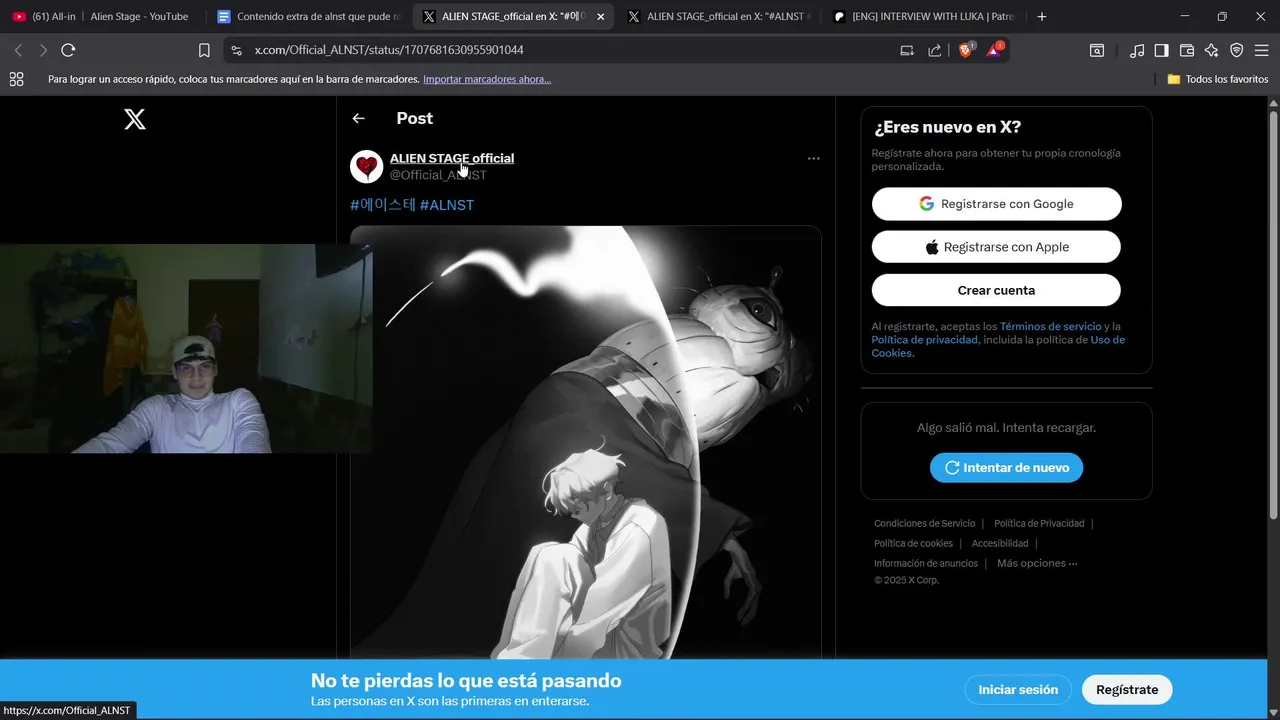Image resolution: width=1280 pixels, height=720 pixels.
Task: Open ALIEN STAGE official profile avatar
Action: (x=367, y=167)
